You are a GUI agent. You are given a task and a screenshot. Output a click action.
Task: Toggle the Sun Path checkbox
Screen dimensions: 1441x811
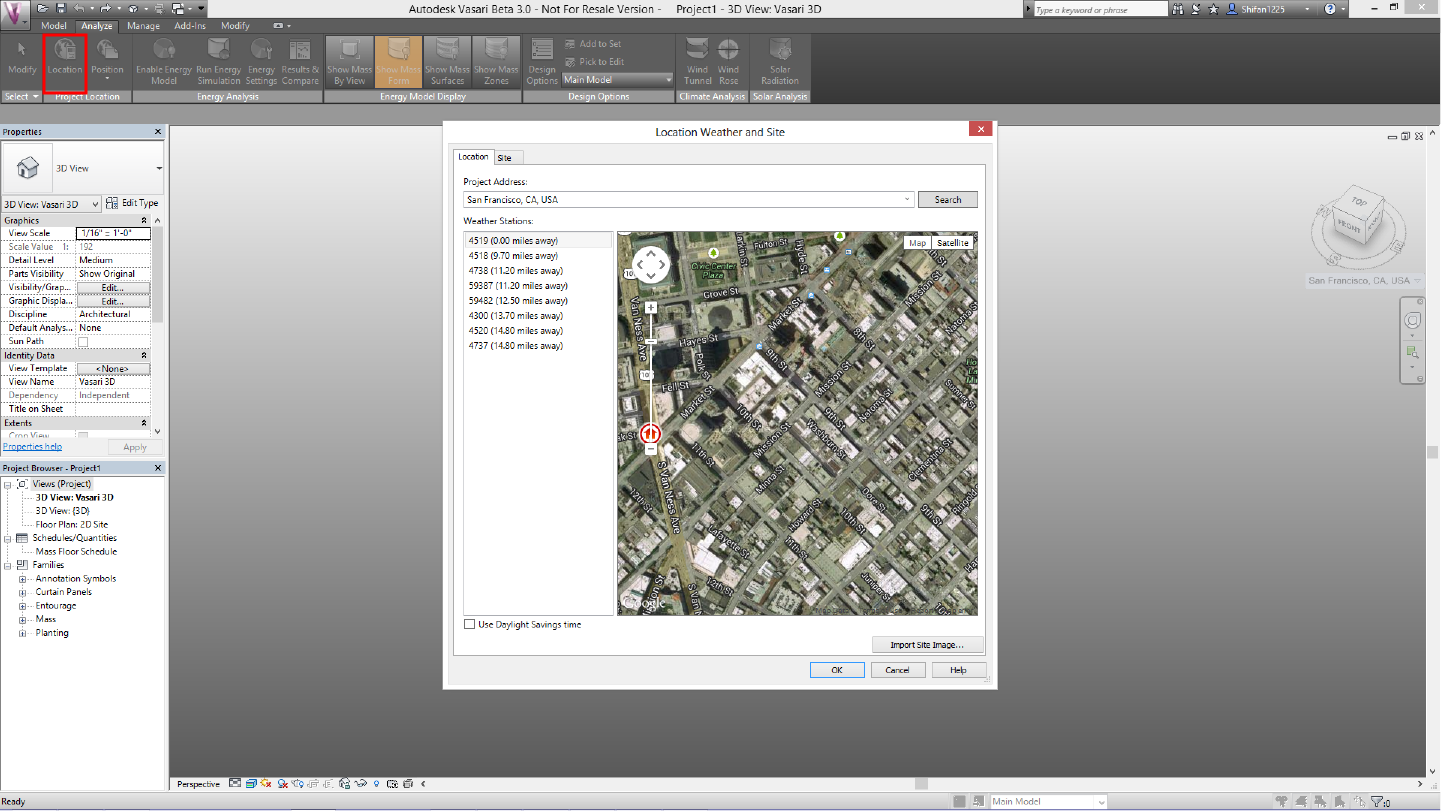click(x=83, y=341)
